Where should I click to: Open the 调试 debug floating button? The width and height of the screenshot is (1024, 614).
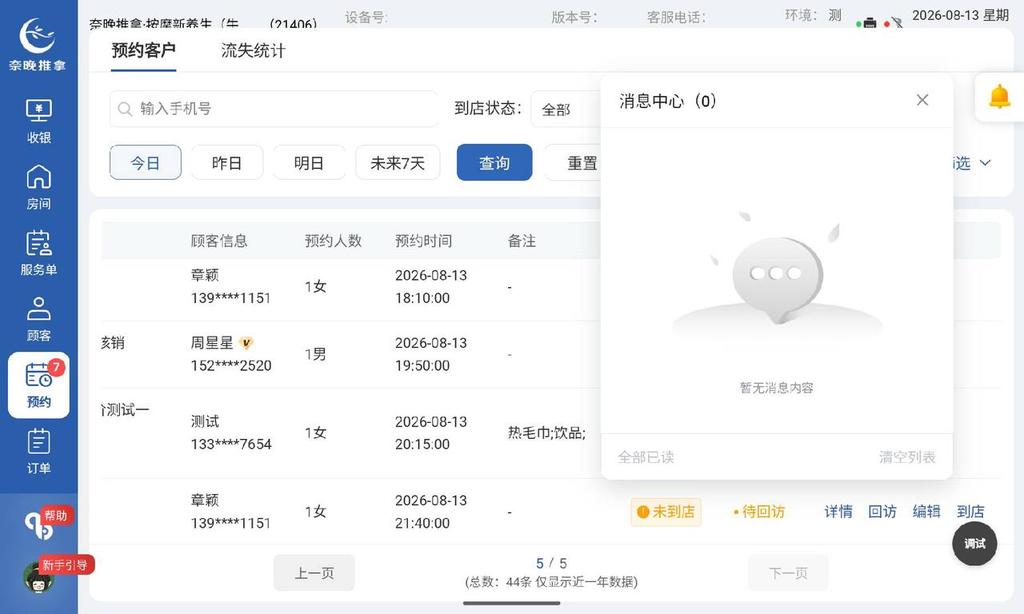(974, 543)
